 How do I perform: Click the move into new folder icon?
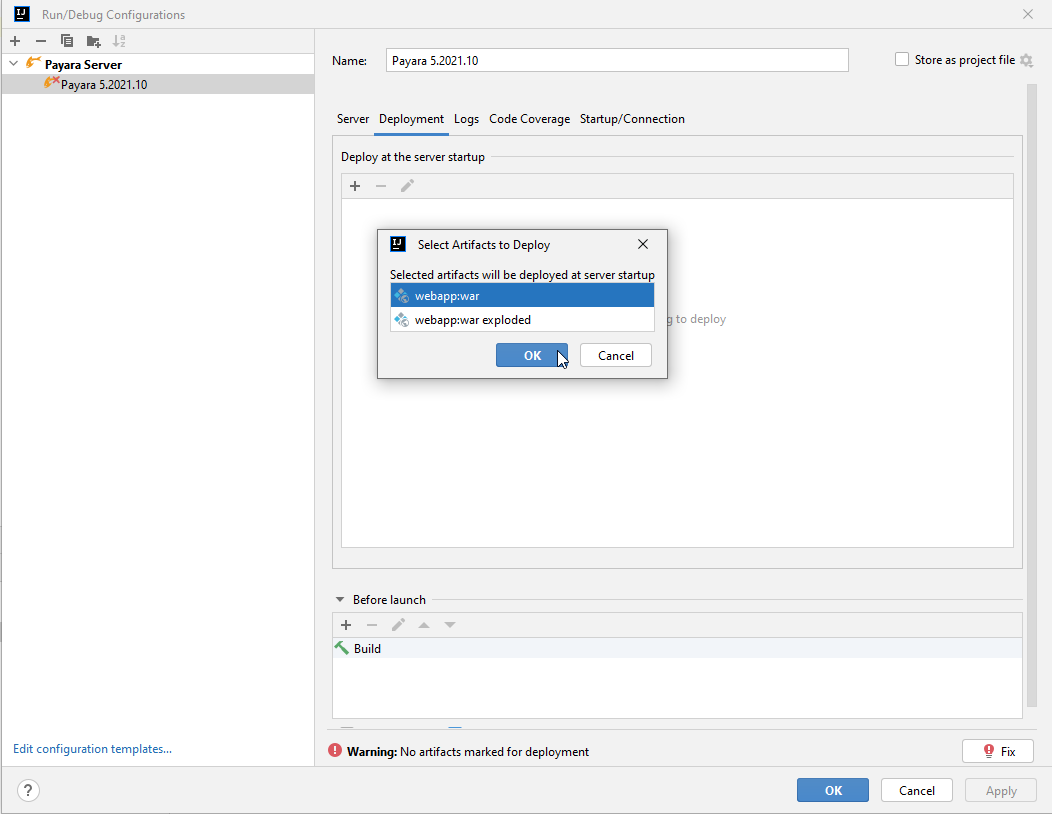(x=93, y=41)
